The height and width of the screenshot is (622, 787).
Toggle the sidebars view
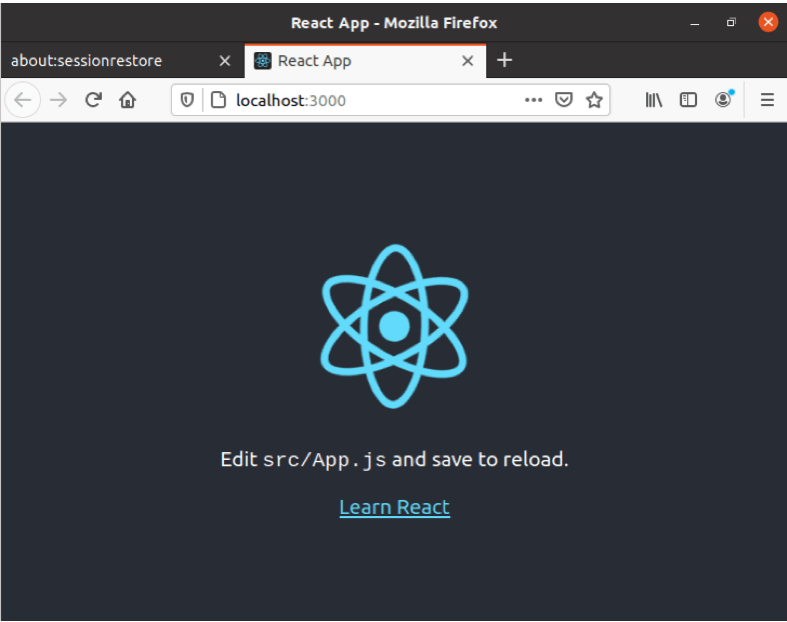(x=688, y=100)
